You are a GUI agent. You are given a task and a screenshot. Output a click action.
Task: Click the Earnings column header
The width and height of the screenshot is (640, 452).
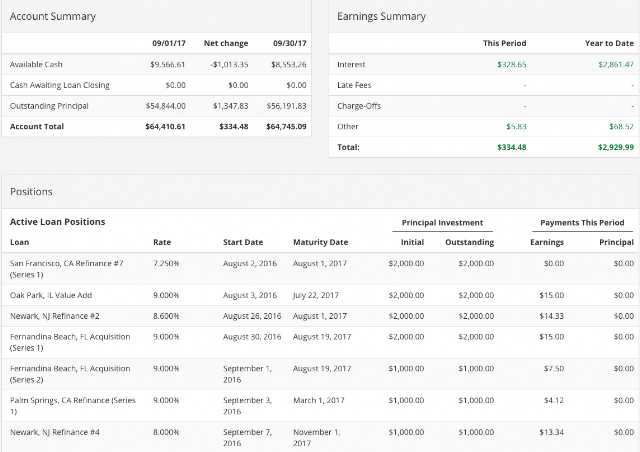[x=547, y=242]
